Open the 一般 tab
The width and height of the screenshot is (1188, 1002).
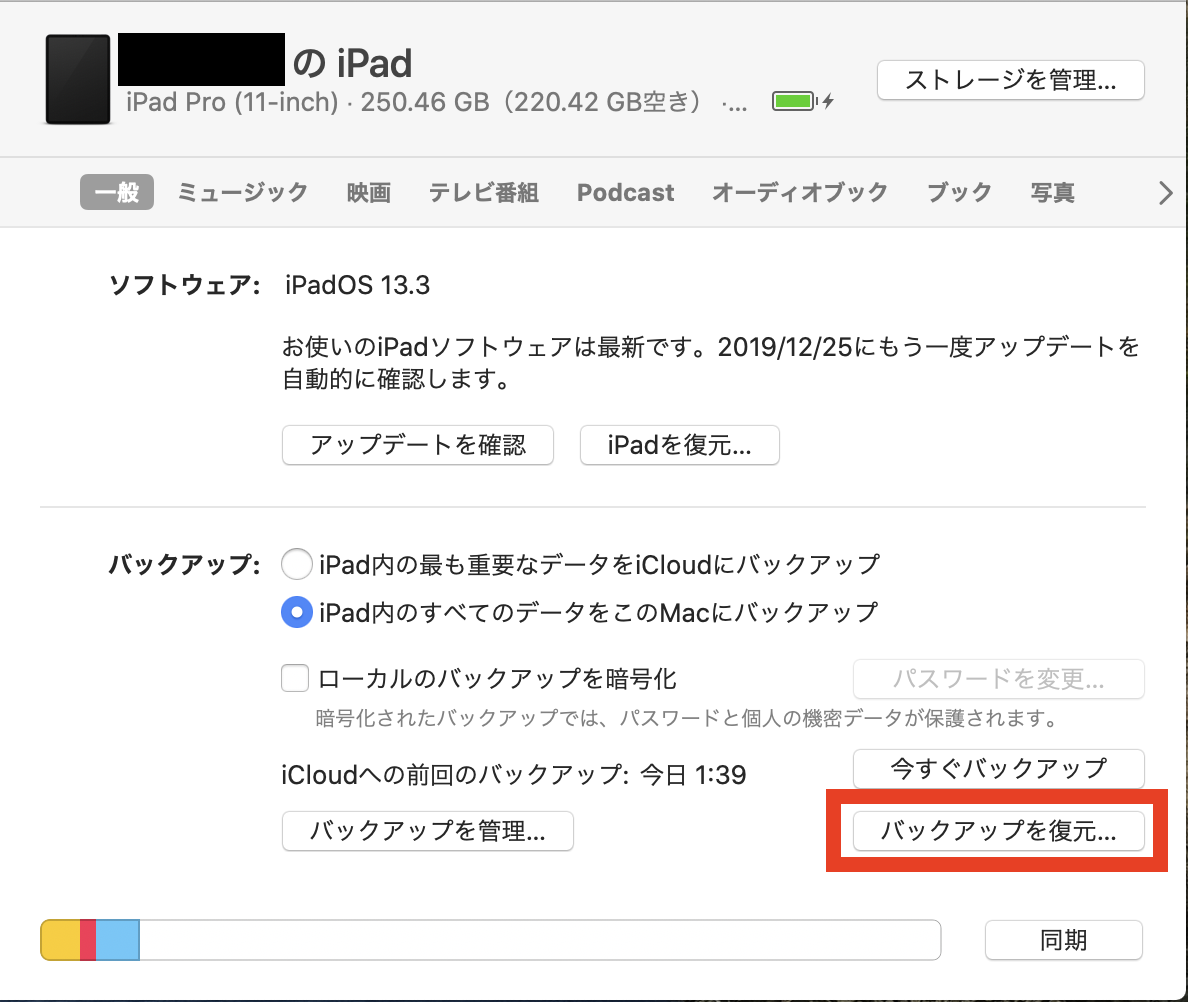coord(117,192)
